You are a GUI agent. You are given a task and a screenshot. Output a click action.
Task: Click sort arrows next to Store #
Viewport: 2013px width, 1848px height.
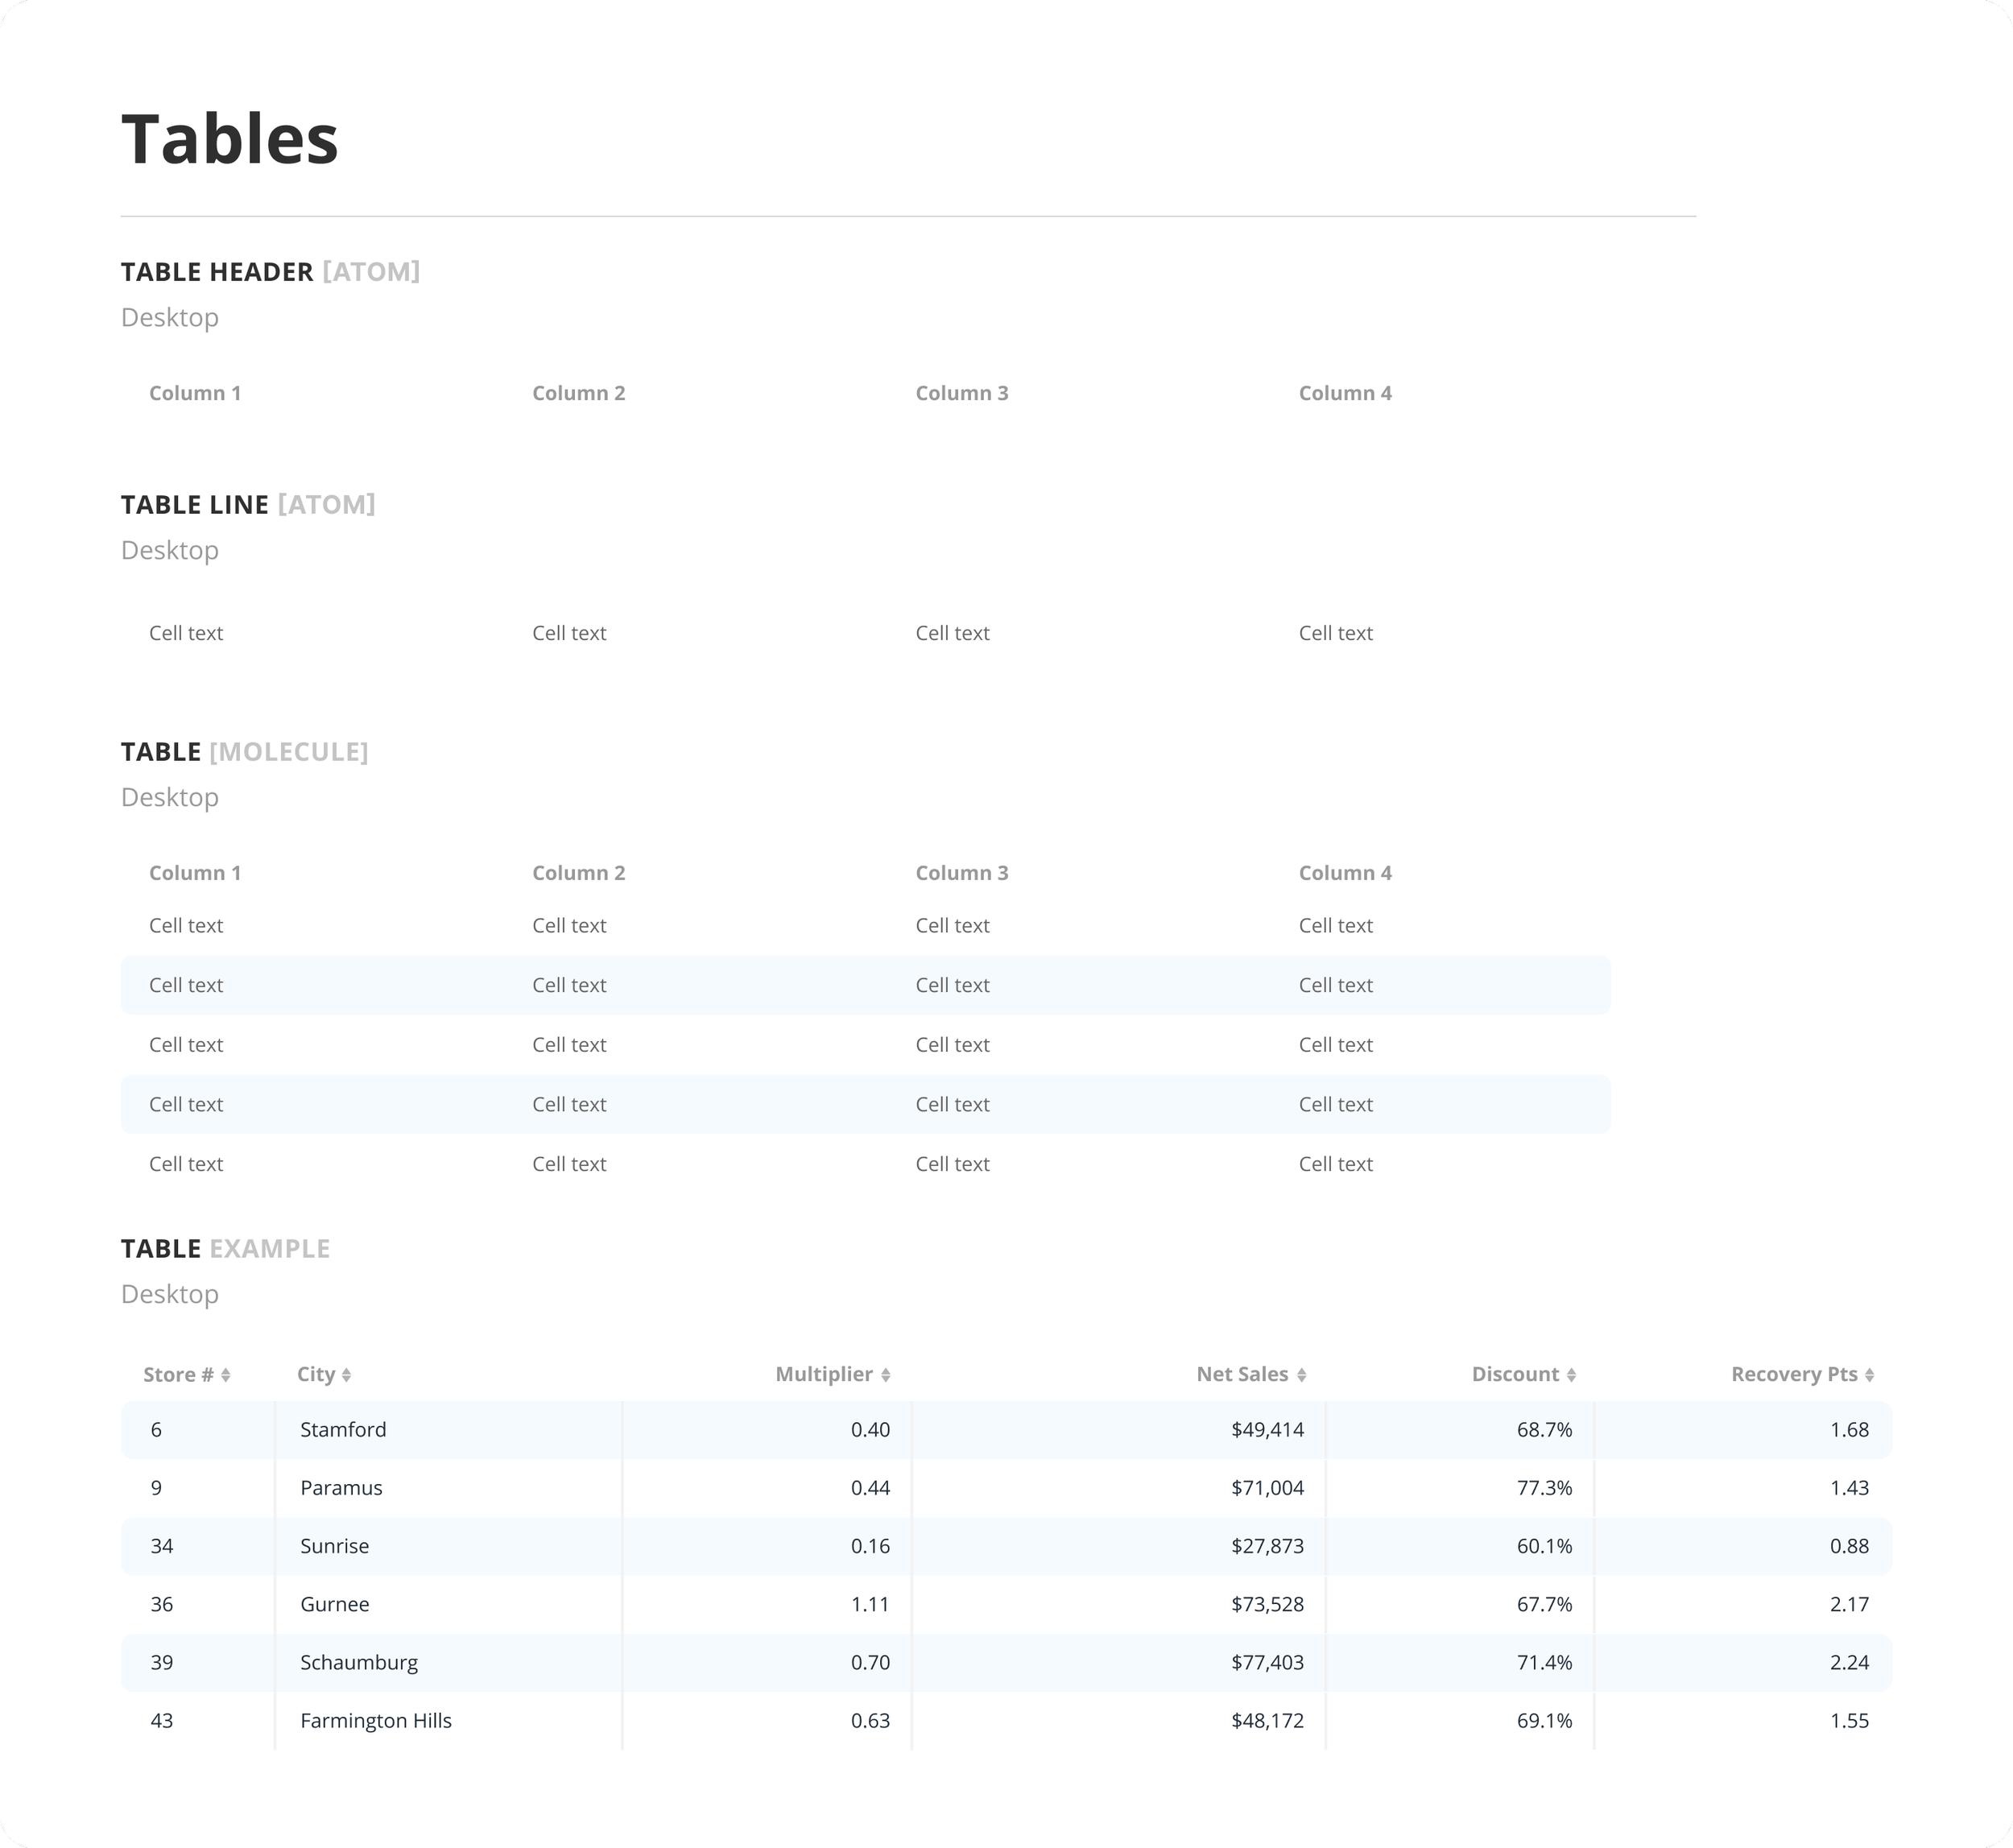pyautogui.click(x=226, y=1375)
